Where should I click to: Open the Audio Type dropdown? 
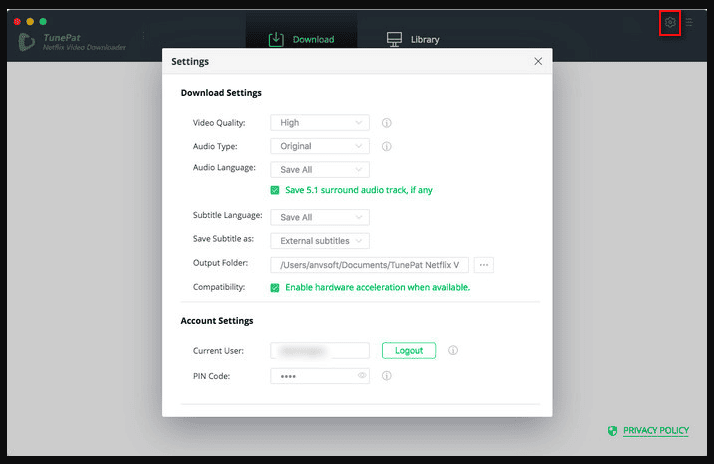[x=320, y=146]
